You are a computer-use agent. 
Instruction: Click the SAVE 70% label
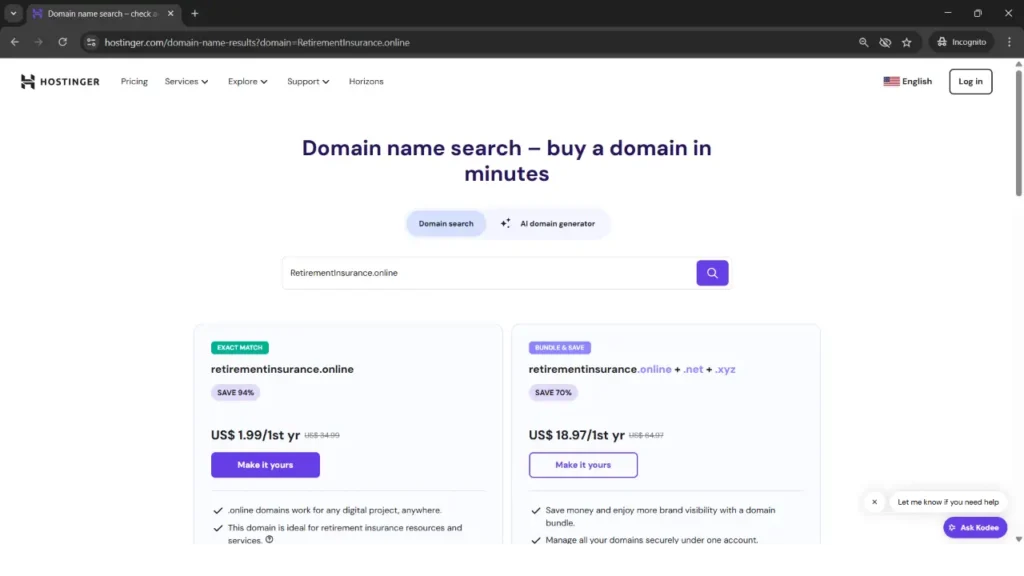pos(553,392)
